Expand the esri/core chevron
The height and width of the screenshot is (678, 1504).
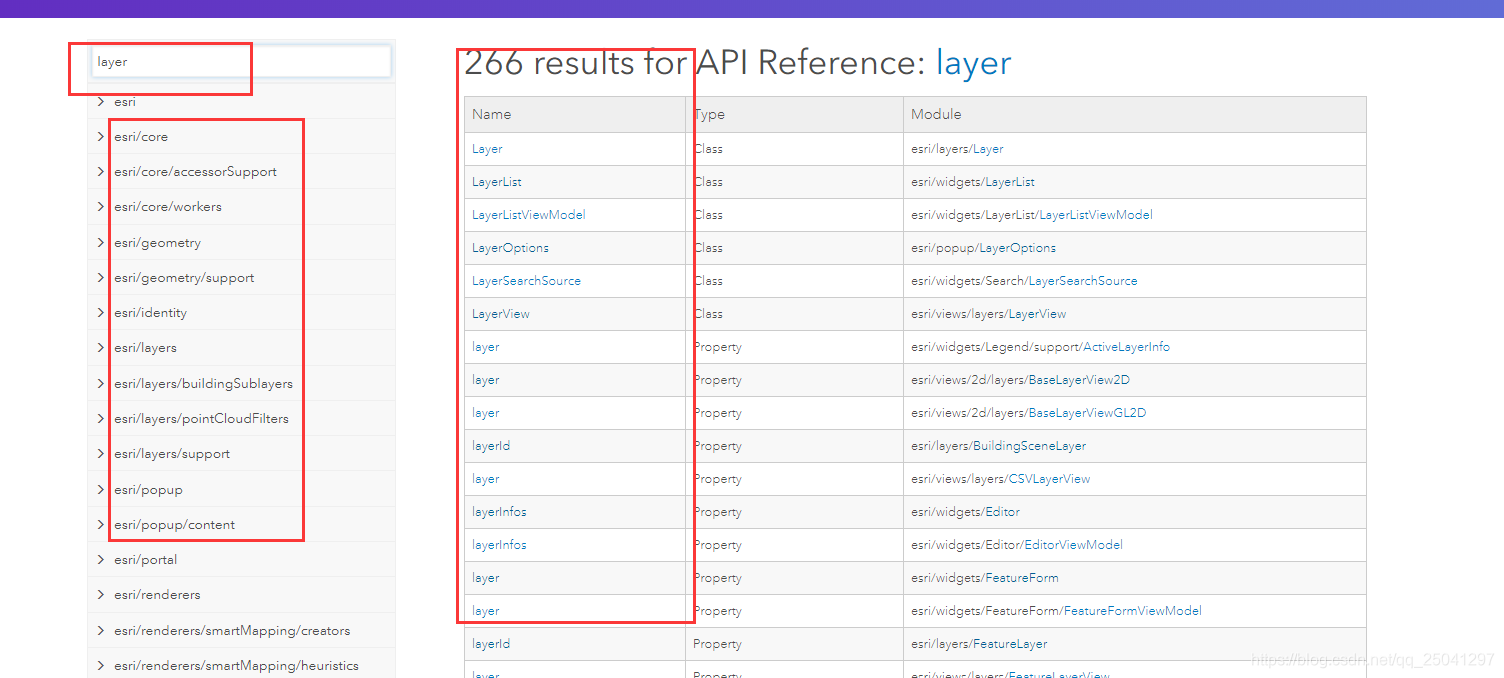(101, 136)
